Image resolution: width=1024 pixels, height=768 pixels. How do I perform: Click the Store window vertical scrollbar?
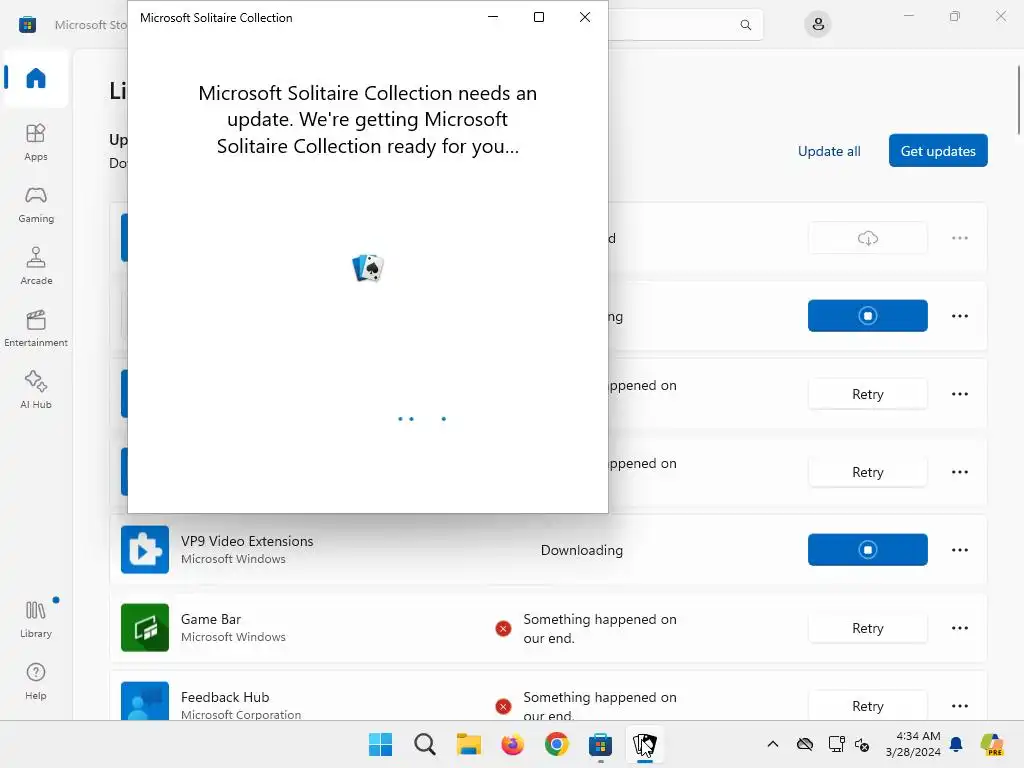click(x=1019, y=101)
